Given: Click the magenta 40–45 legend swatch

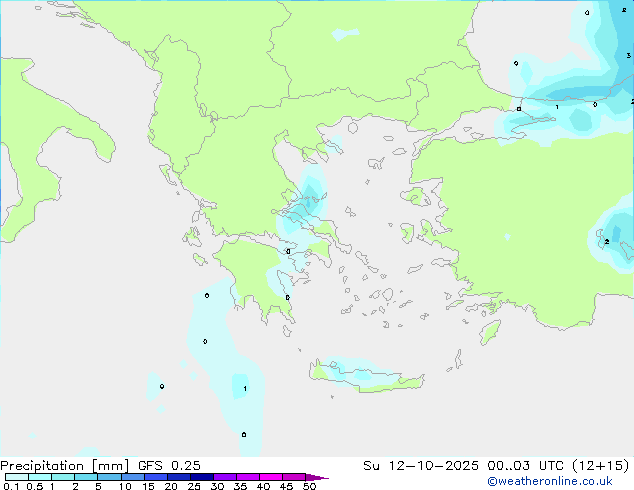Looking at the screenshot, I should tap(271, 477).
